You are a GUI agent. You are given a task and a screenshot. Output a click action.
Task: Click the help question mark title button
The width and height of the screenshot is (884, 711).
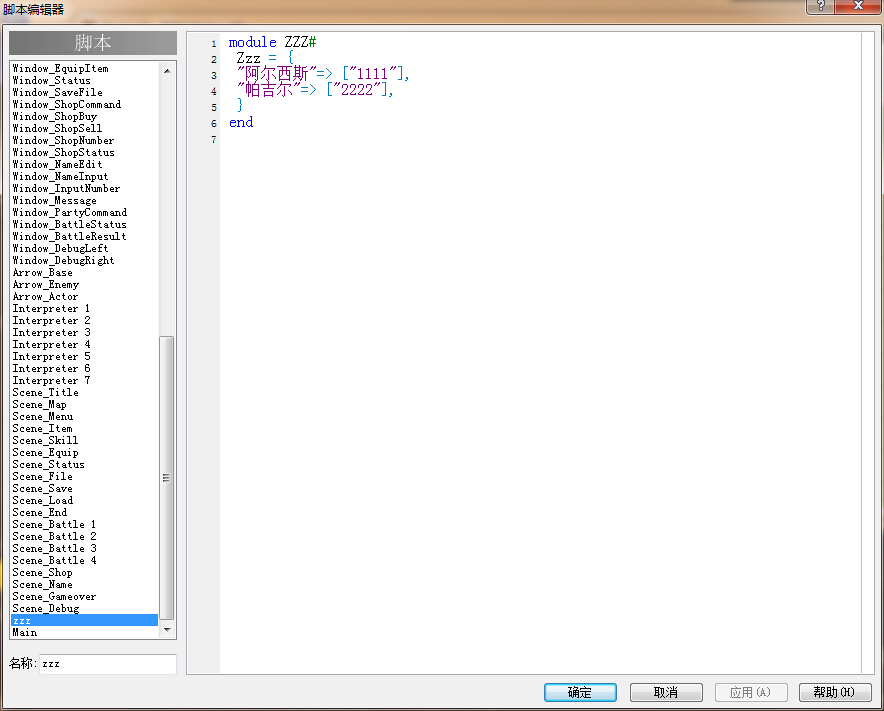[820, 6]
